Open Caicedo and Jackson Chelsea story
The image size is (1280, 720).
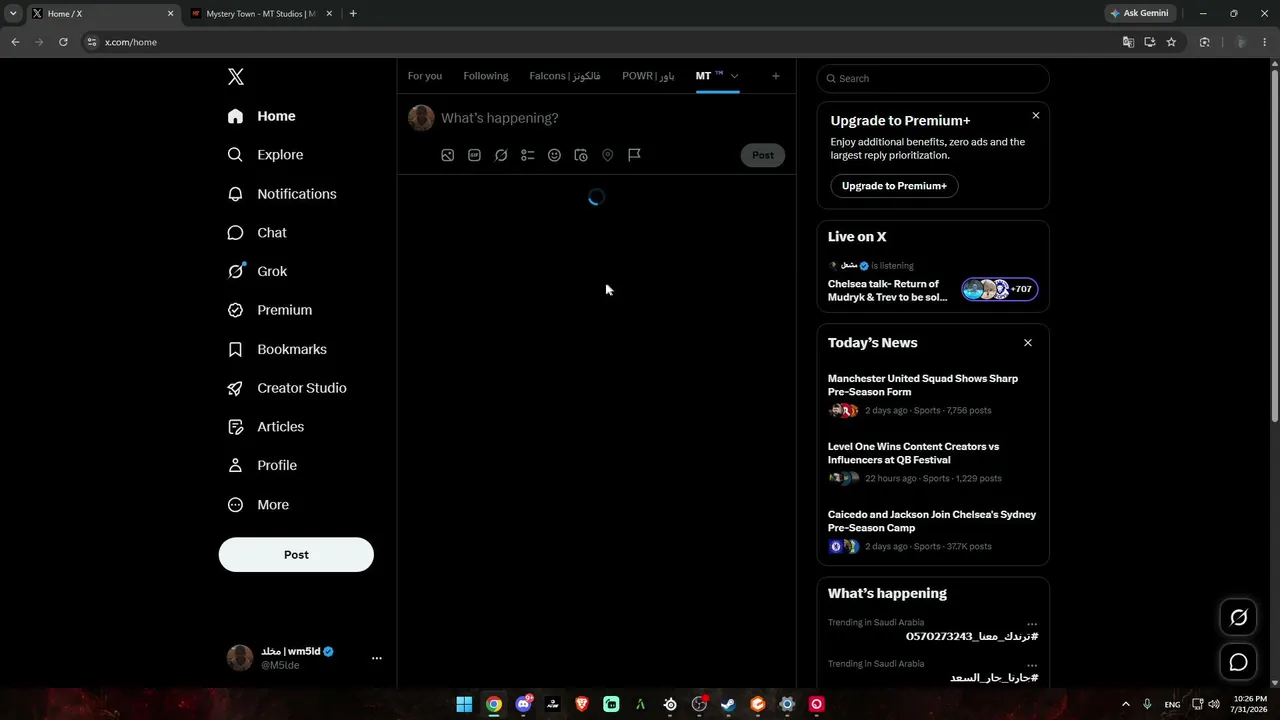click(x=933, y=530)
